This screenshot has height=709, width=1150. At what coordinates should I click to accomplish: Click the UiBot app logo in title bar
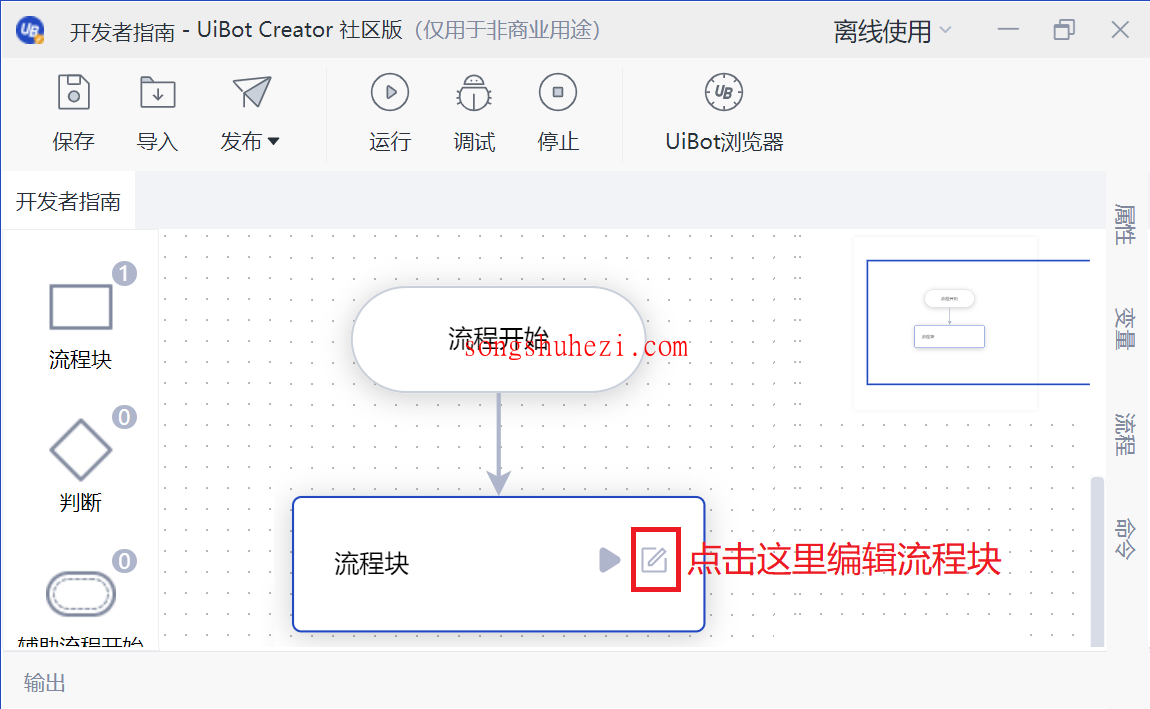30,30
